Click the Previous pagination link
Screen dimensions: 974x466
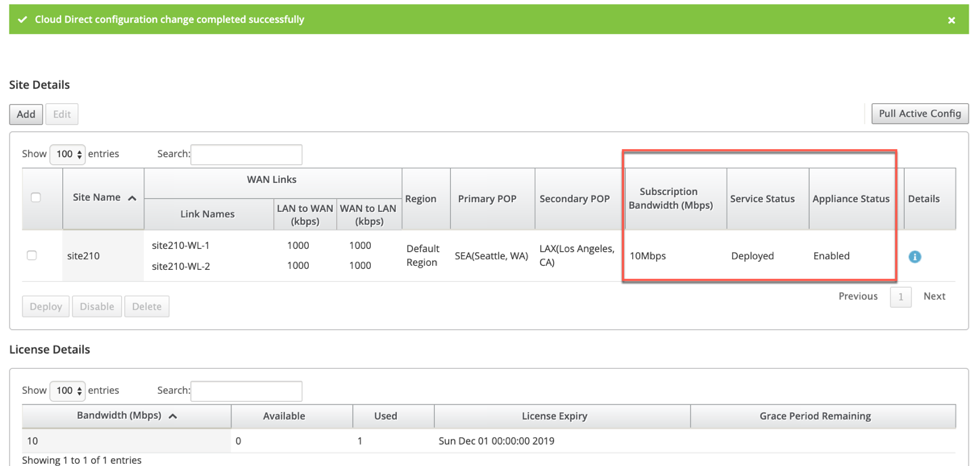[858, 296]
